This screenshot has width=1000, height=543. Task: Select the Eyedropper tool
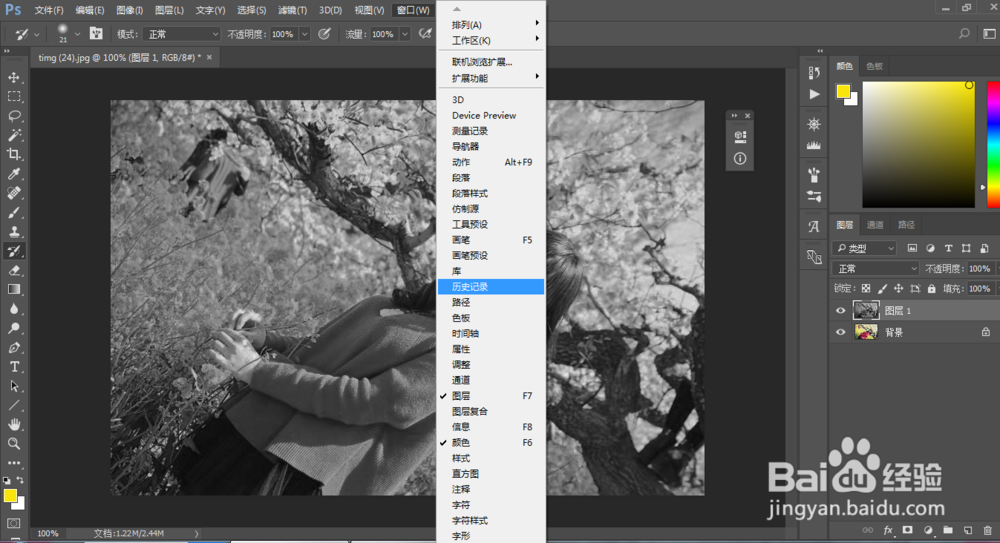14,173
